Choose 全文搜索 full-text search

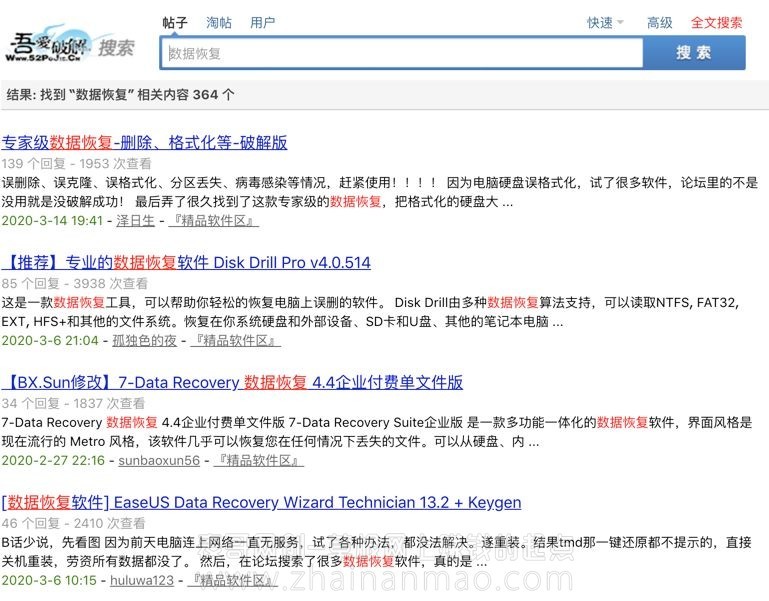[717, 23]
